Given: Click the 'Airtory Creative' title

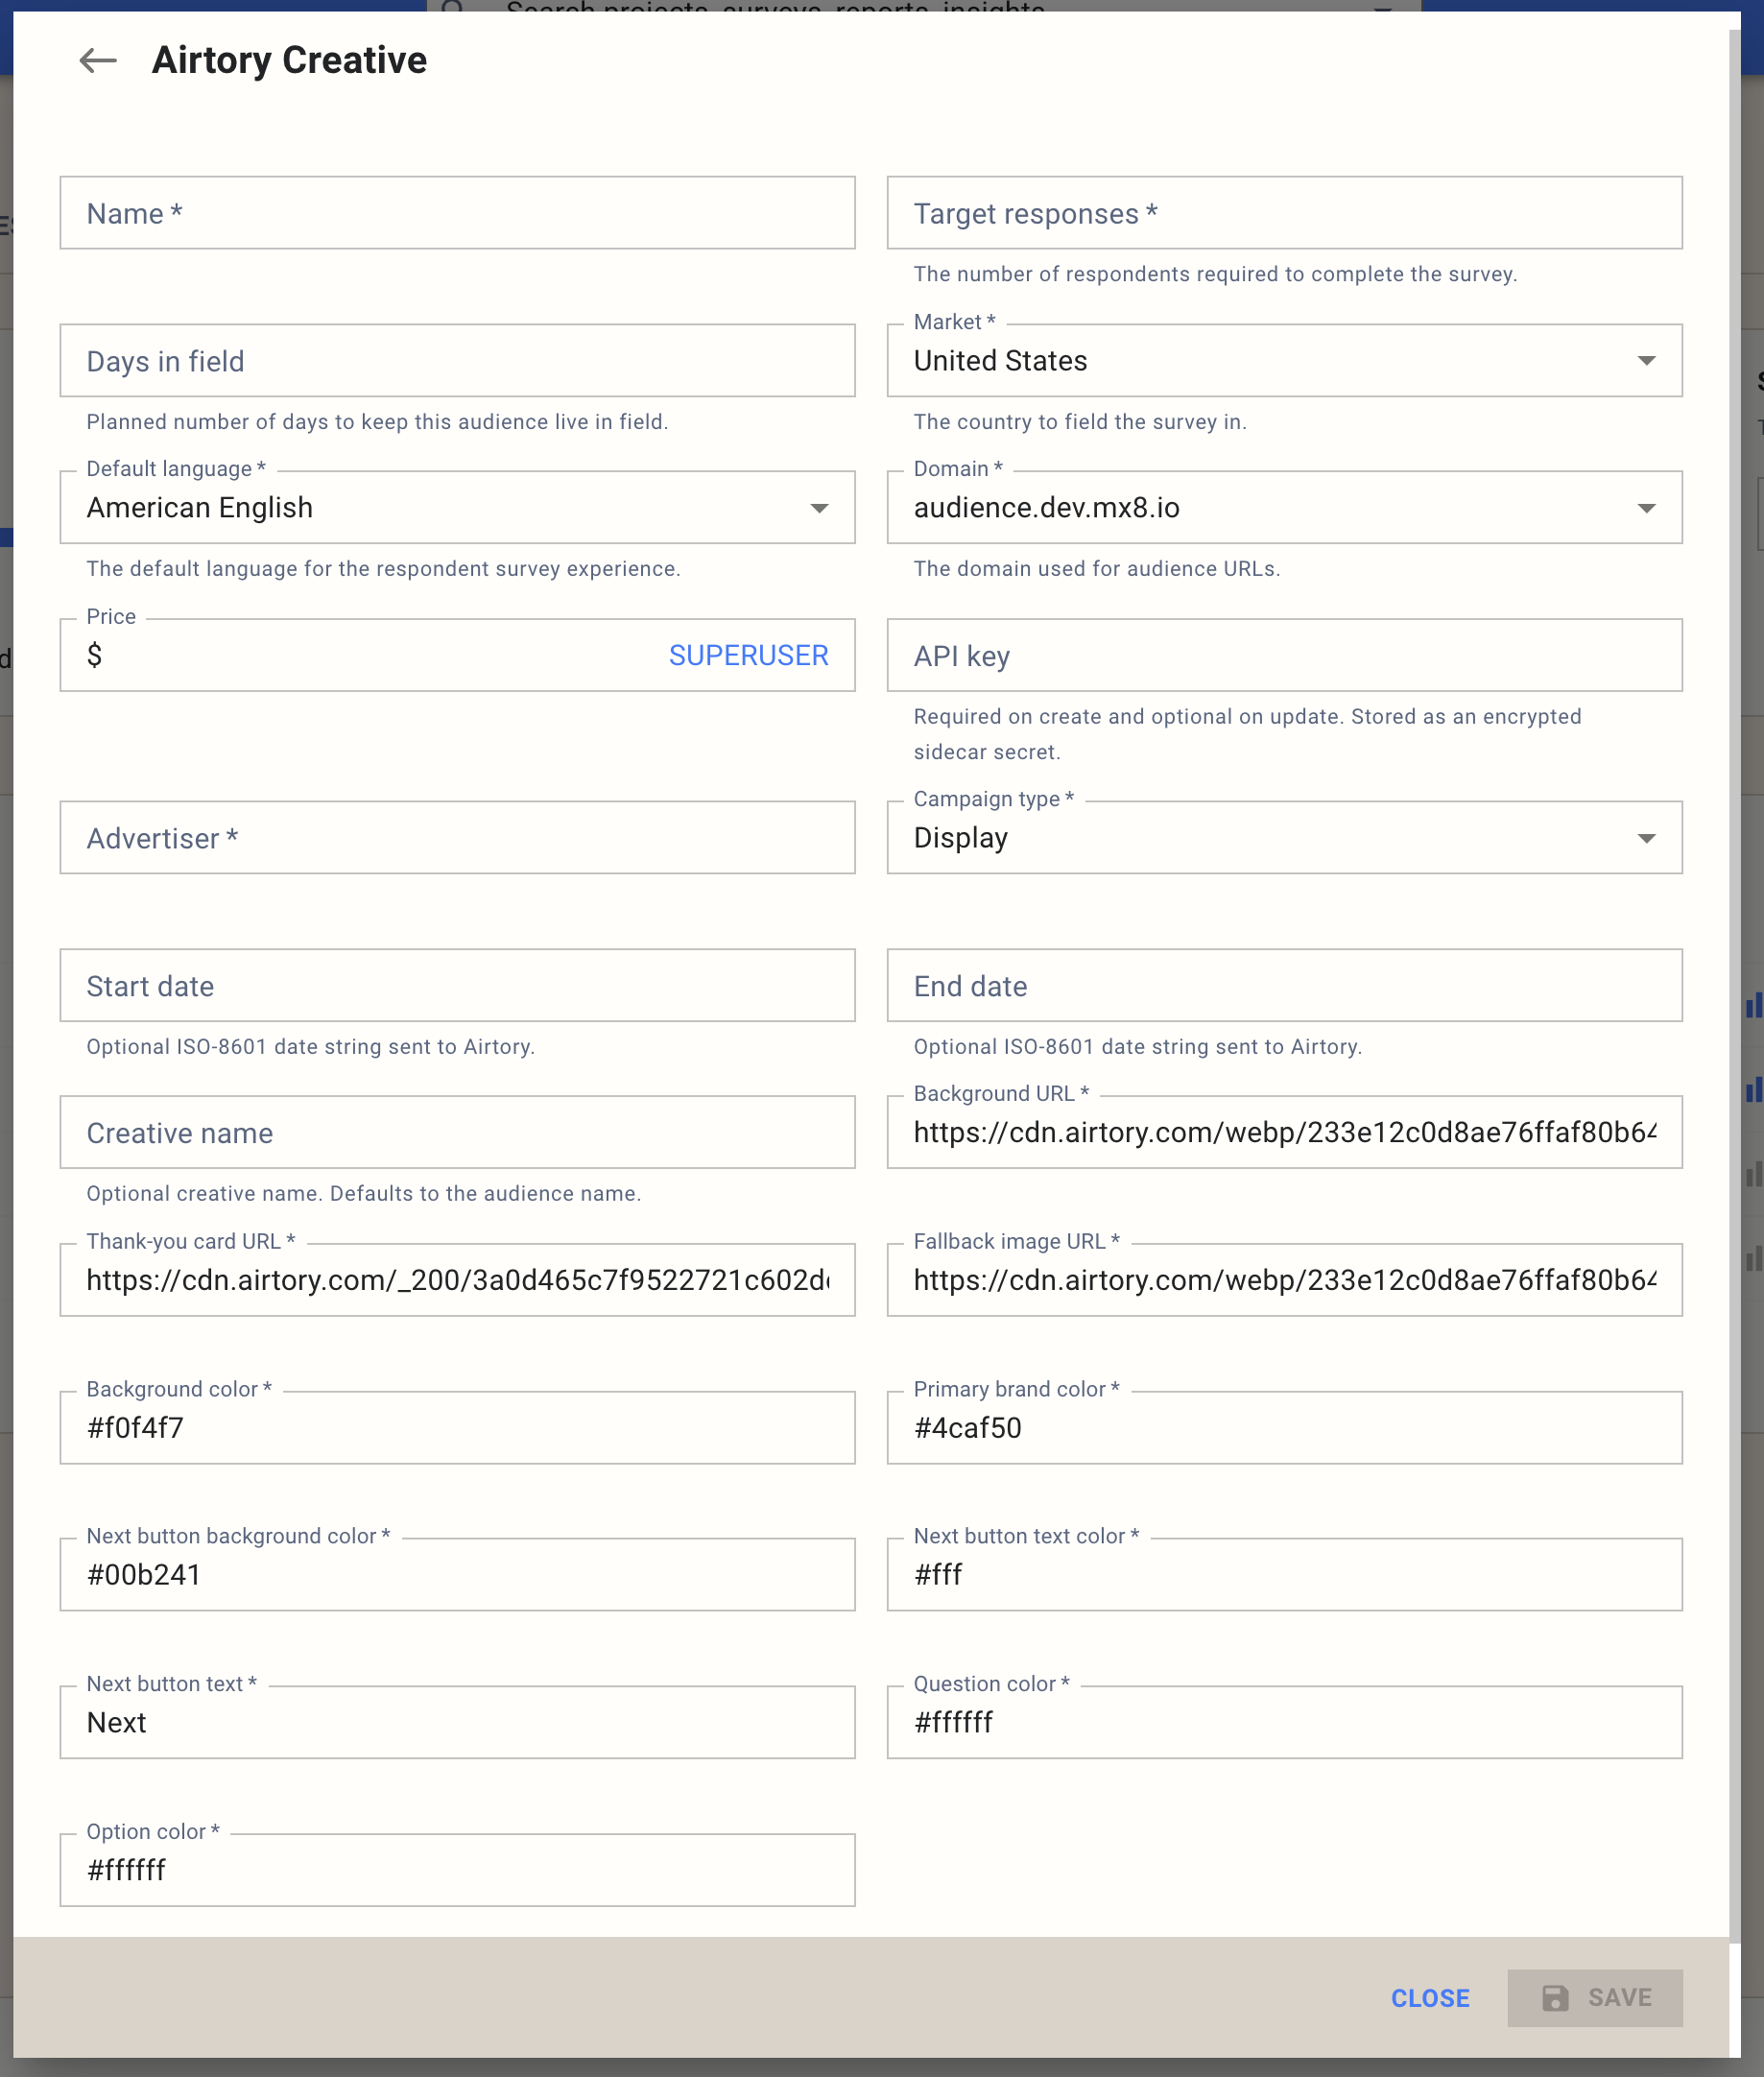Looking at the screenshot, I should pyautogui.click(x=289, y=60).
